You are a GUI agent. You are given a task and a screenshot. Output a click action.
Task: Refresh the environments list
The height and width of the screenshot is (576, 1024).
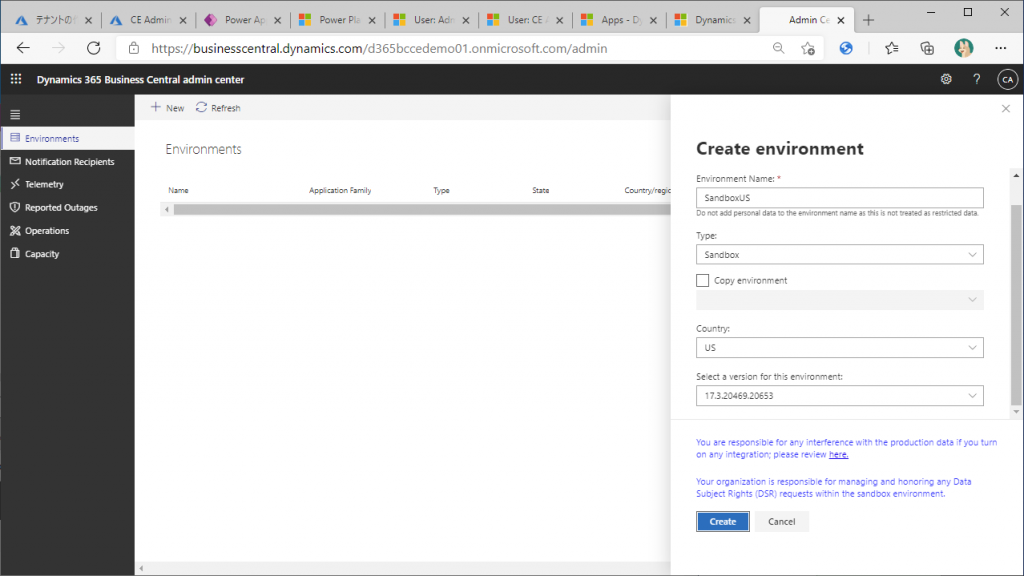click(218, 108)
